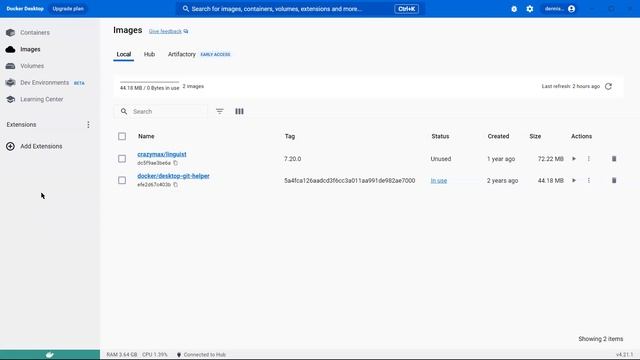
Task: Click the '2 years ago' created cell
Action: coord(502,181)
